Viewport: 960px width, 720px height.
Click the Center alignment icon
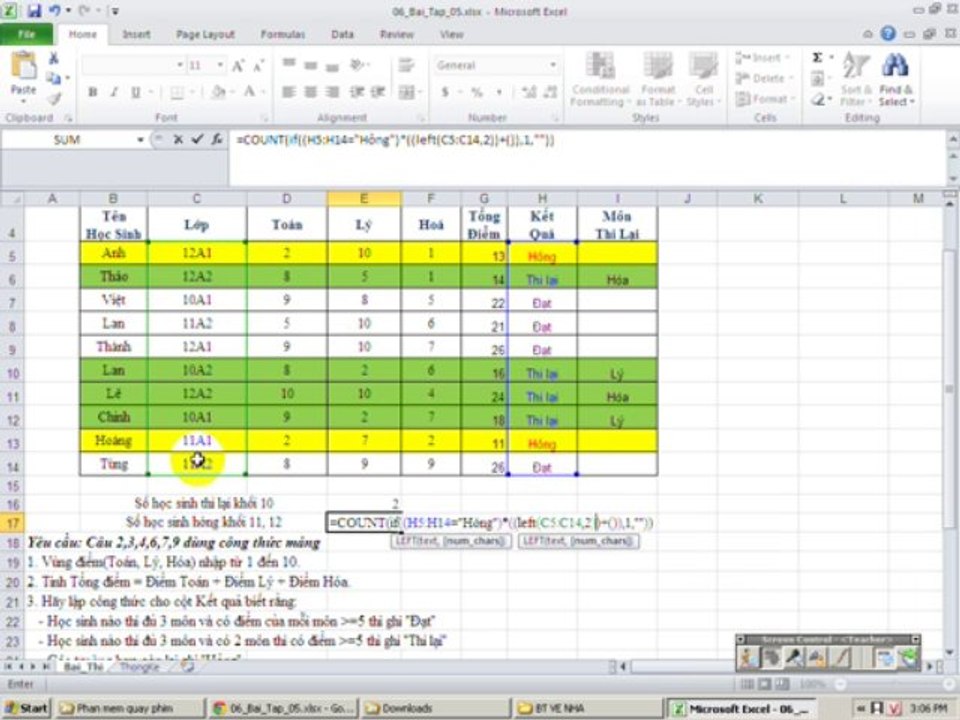click(x=311, y=92)
